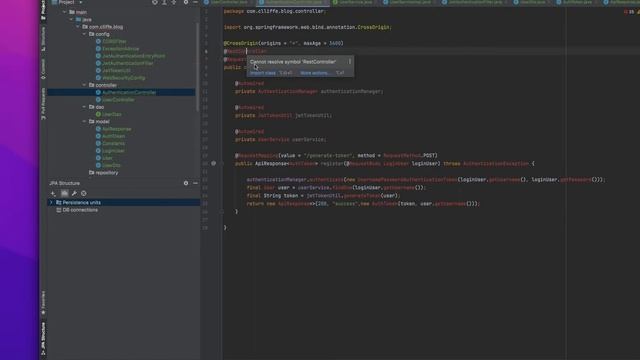
Task: Click the package com.cliffe.blog.controller line
Action: (x=275, y=11)
